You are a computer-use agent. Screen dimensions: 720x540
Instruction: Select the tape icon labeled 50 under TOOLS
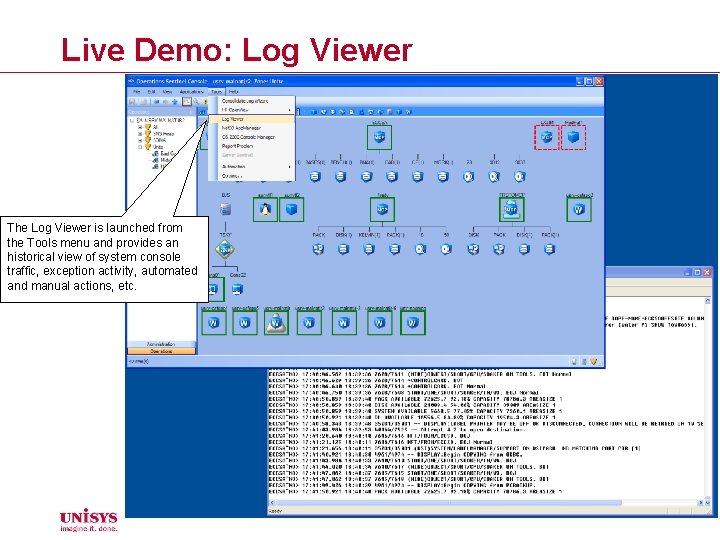click(x=446, y=249)
